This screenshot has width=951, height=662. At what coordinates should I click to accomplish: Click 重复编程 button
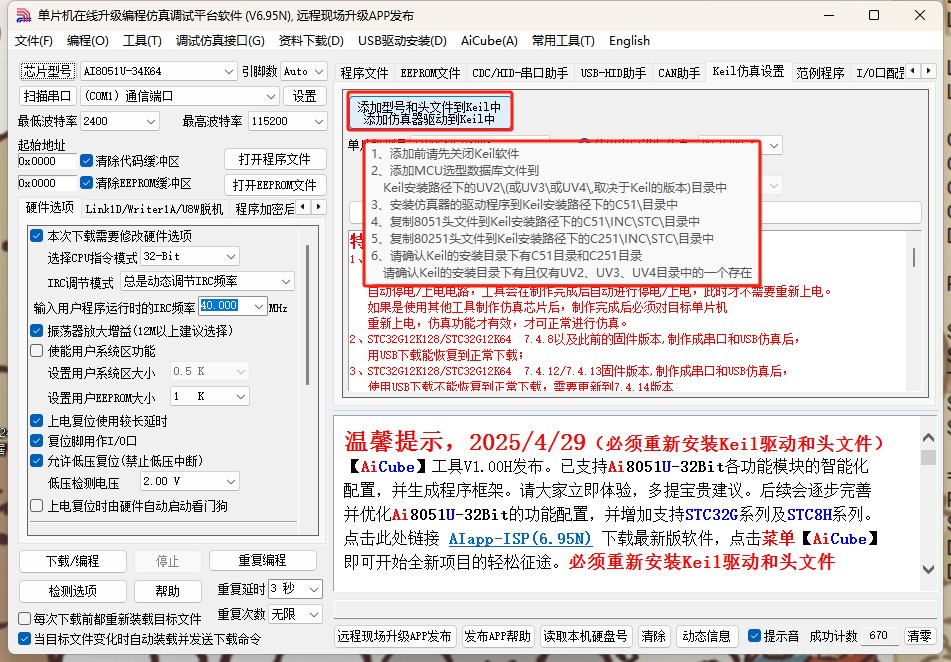point(263,560)
